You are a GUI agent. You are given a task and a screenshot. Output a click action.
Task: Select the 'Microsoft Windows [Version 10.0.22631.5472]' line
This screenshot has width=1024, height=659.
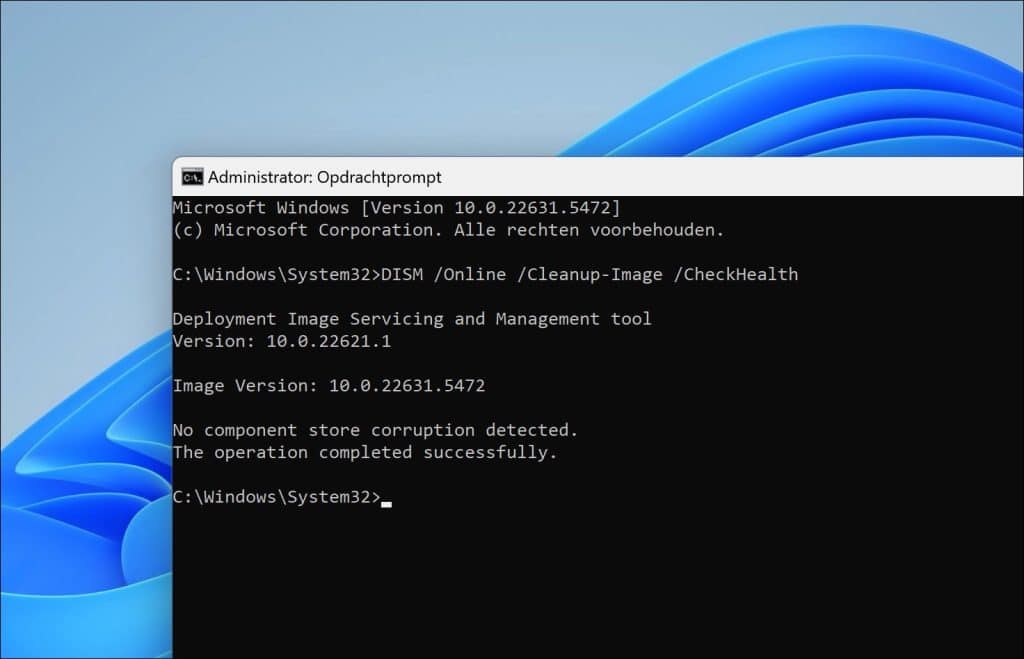tap(396, 208)
